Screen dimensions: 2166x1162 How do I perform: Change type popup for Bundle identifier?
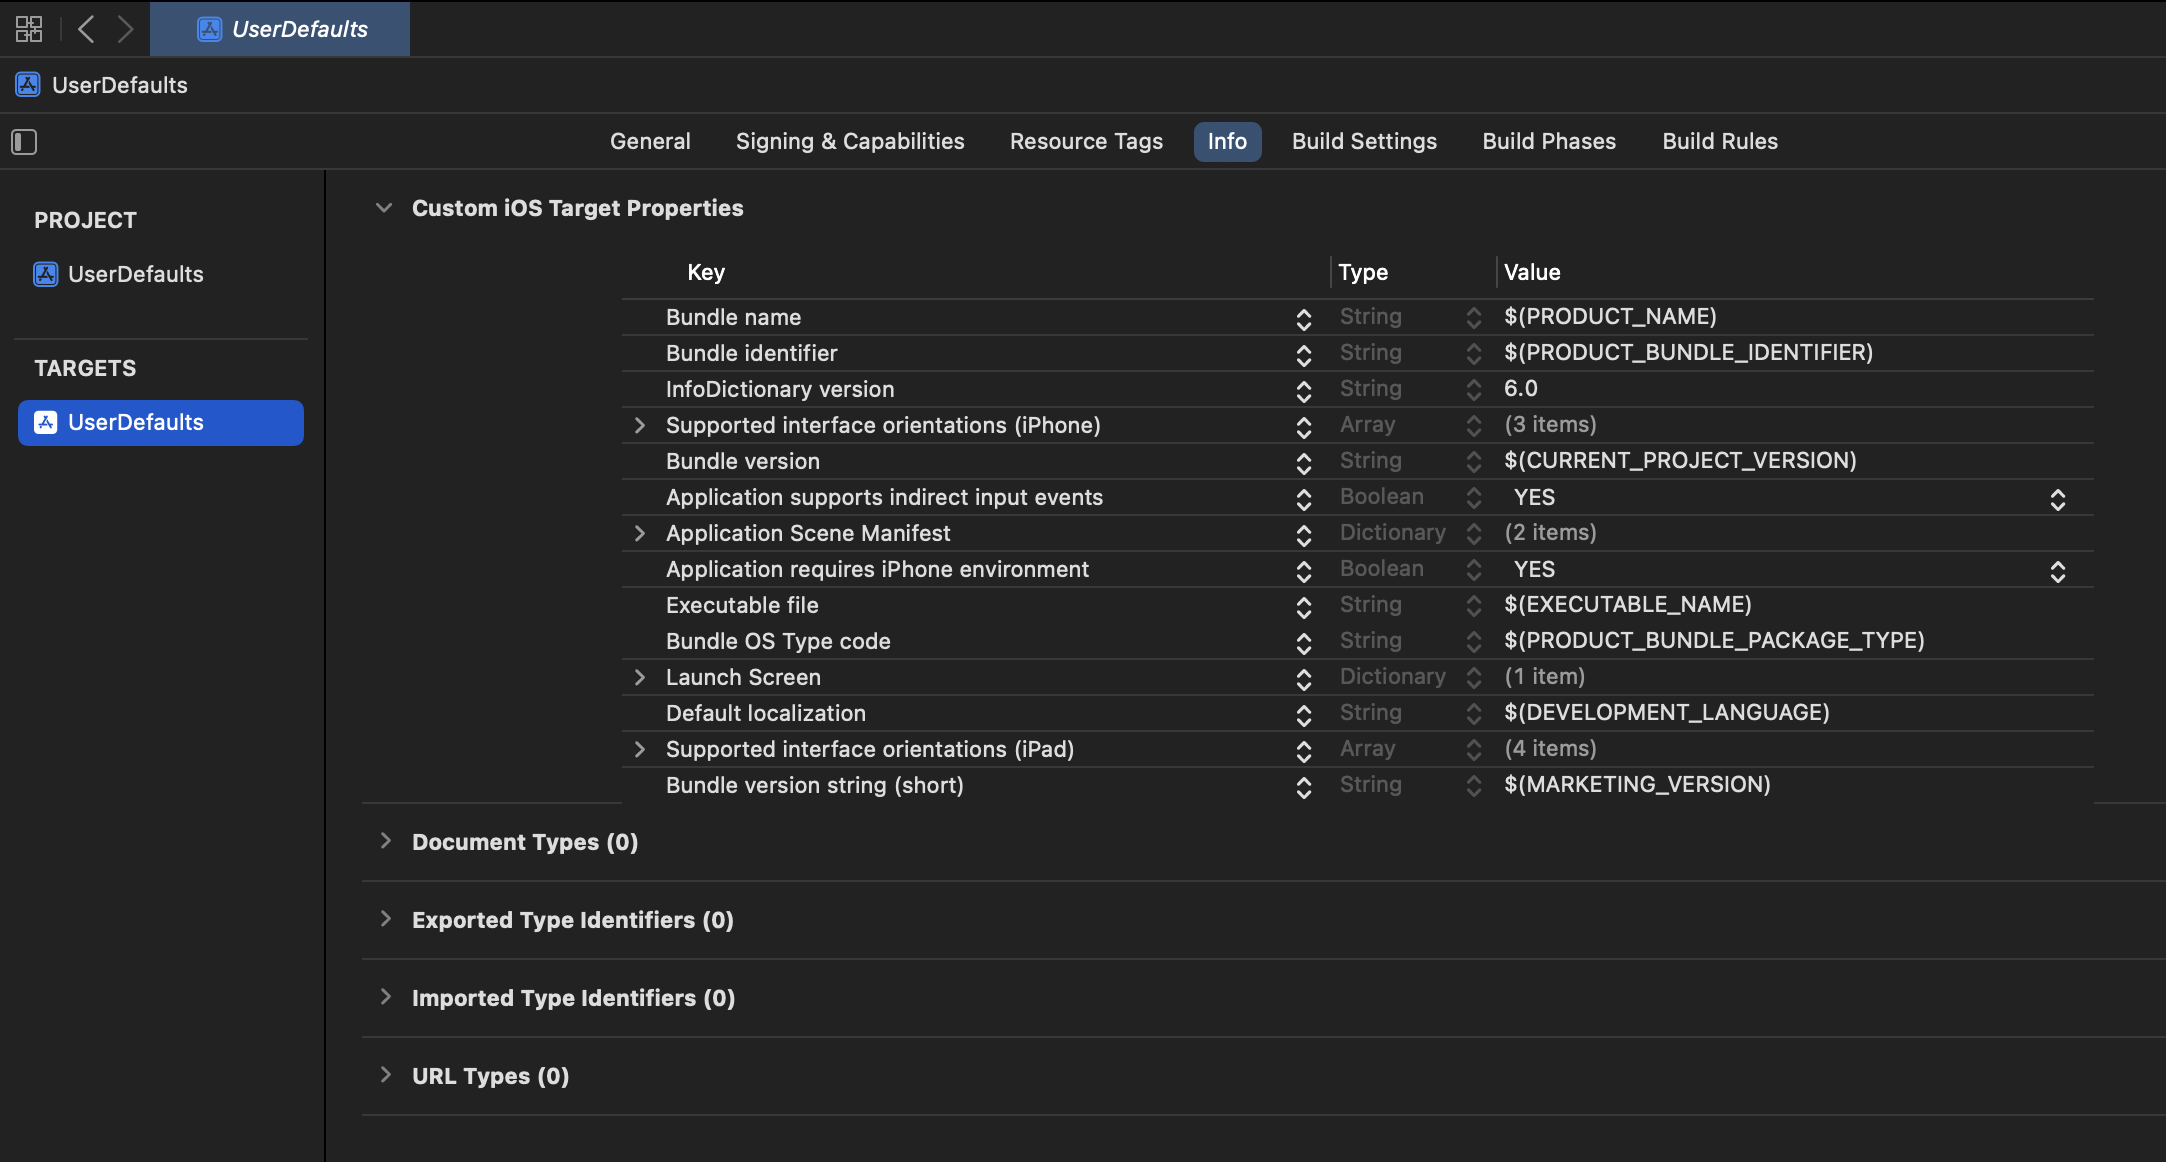[x=1473, y=354]
